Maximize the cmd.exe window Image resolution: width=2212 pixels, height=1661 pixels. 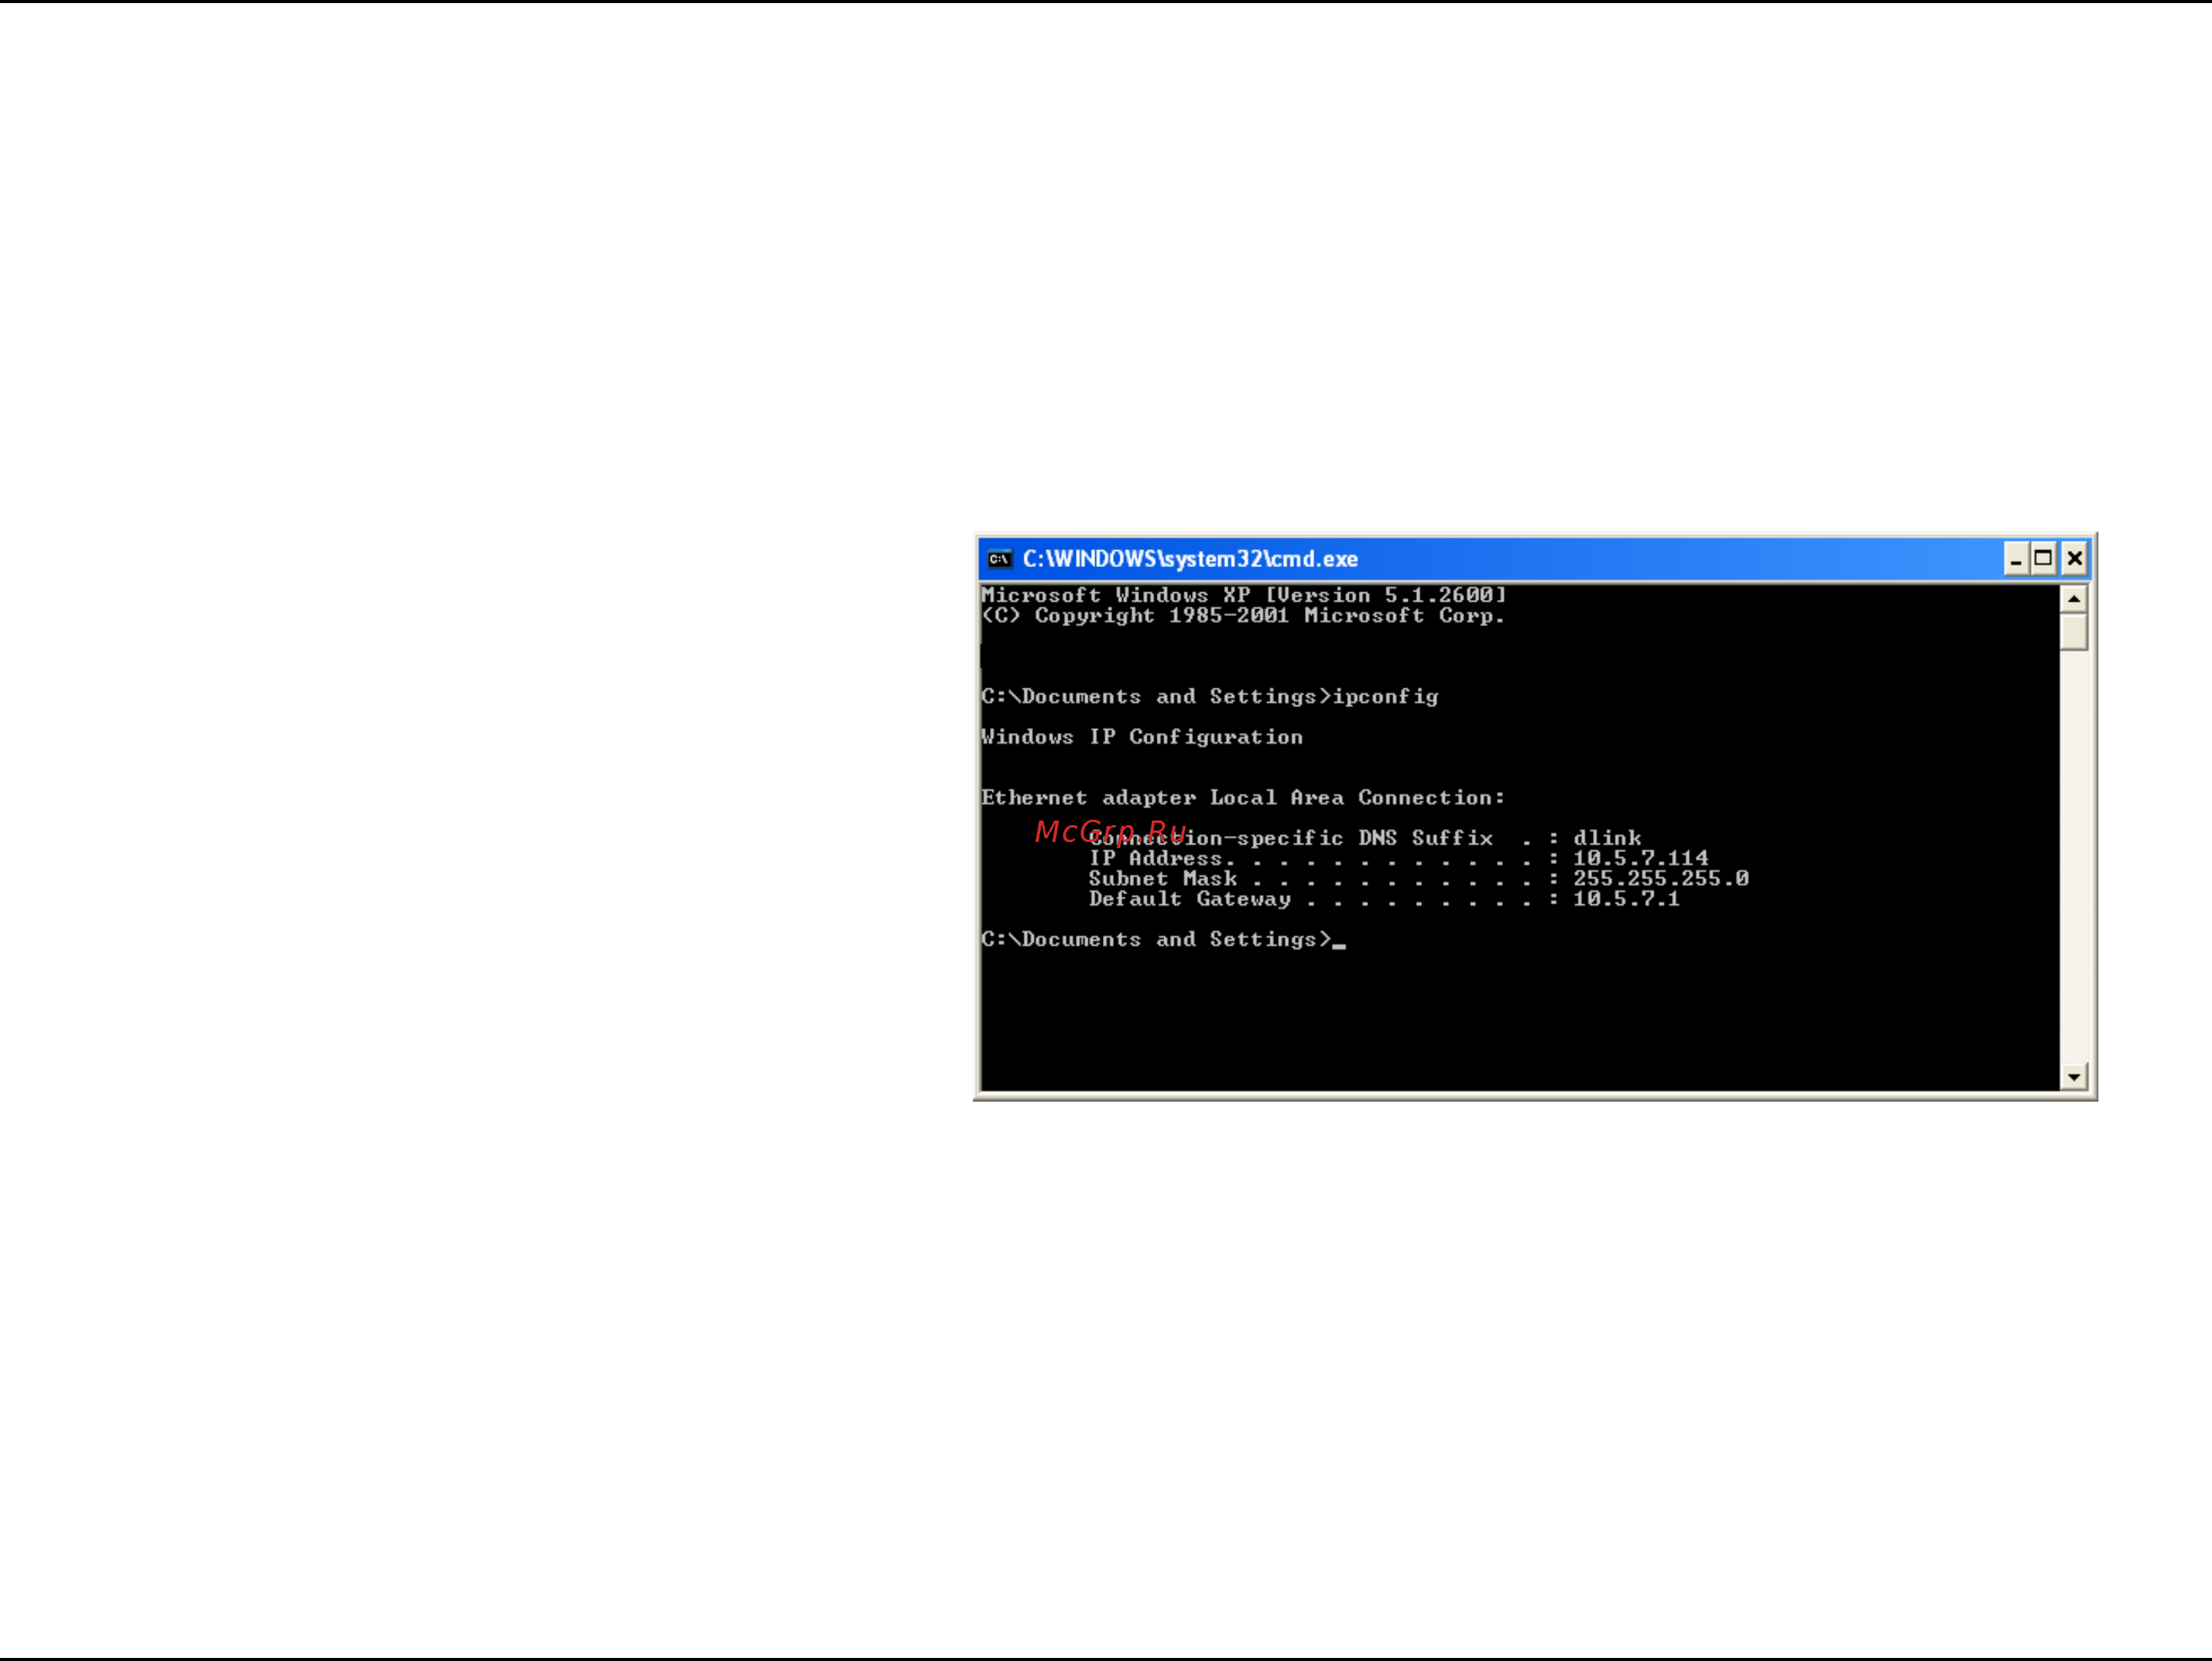2044,559
